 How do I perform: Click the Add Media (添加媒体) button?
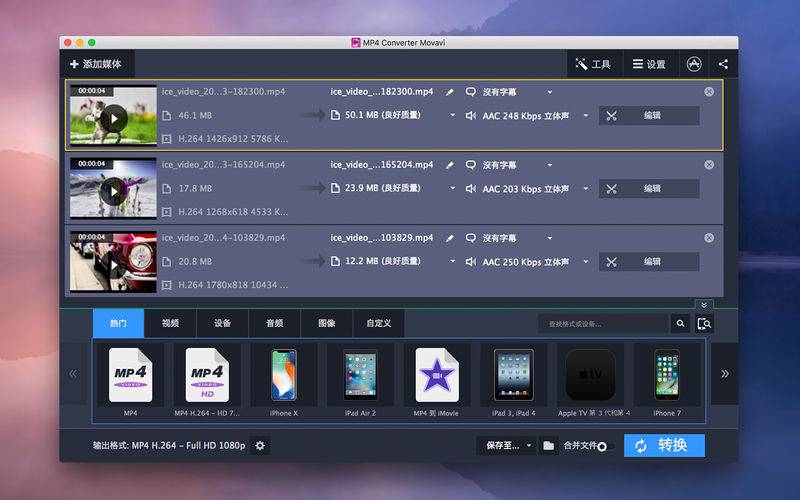pyautogui.click(x=96, y=64)
